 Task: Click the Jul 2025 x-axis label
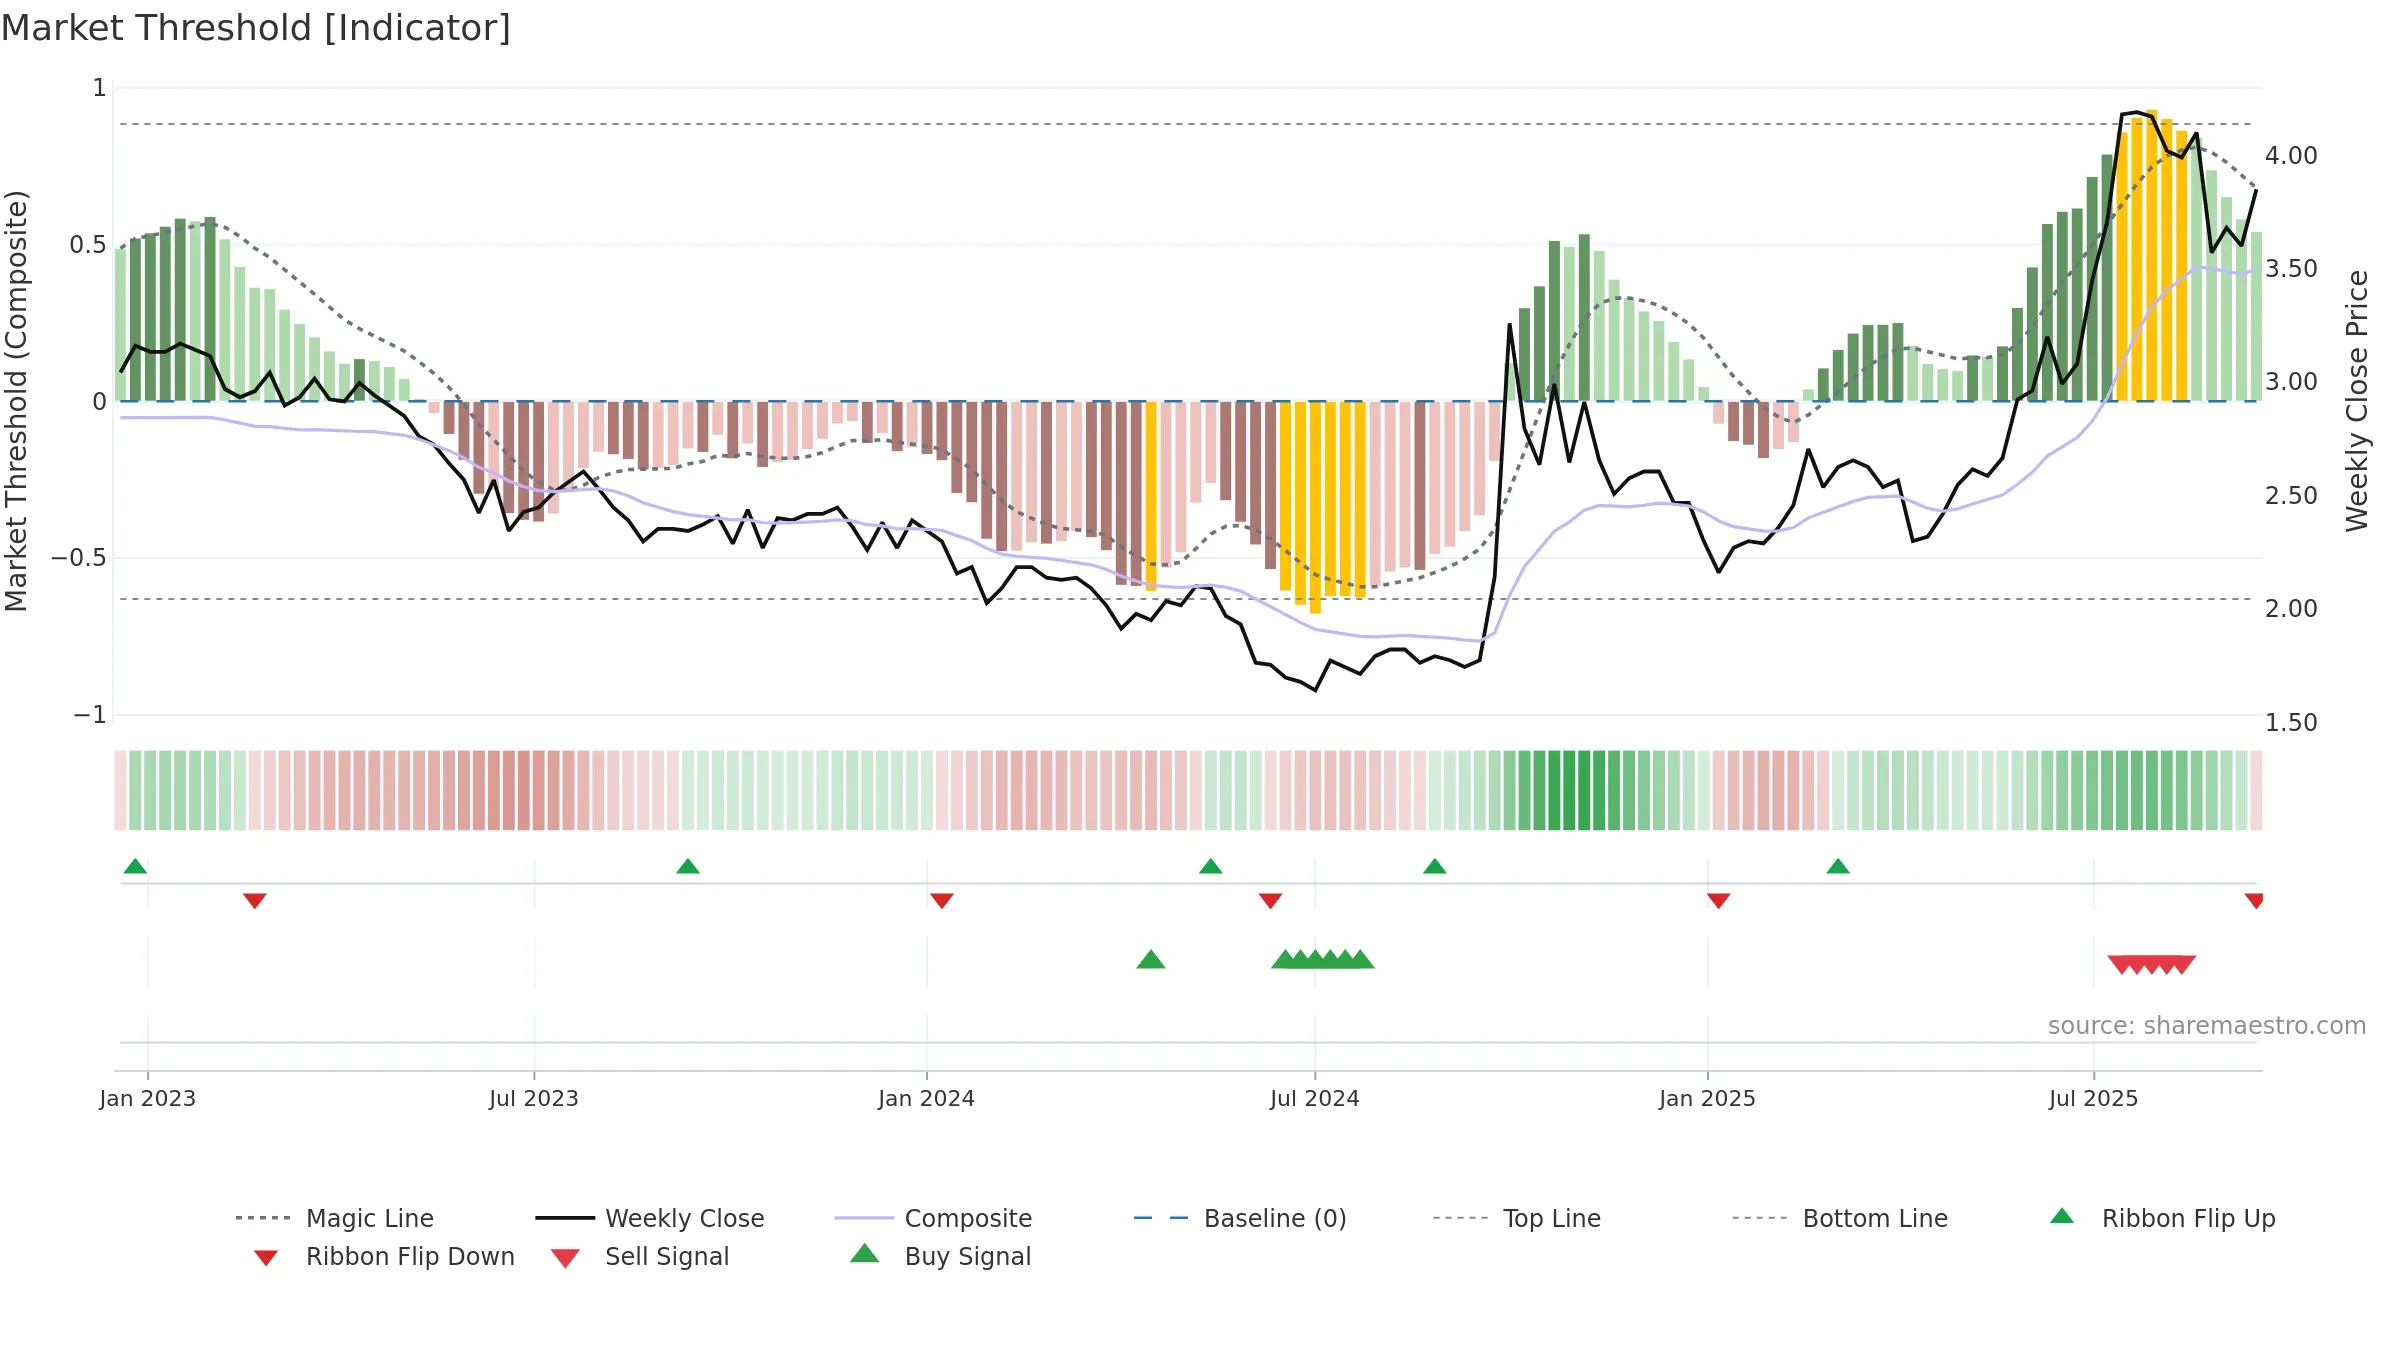coord(2094,1098)
